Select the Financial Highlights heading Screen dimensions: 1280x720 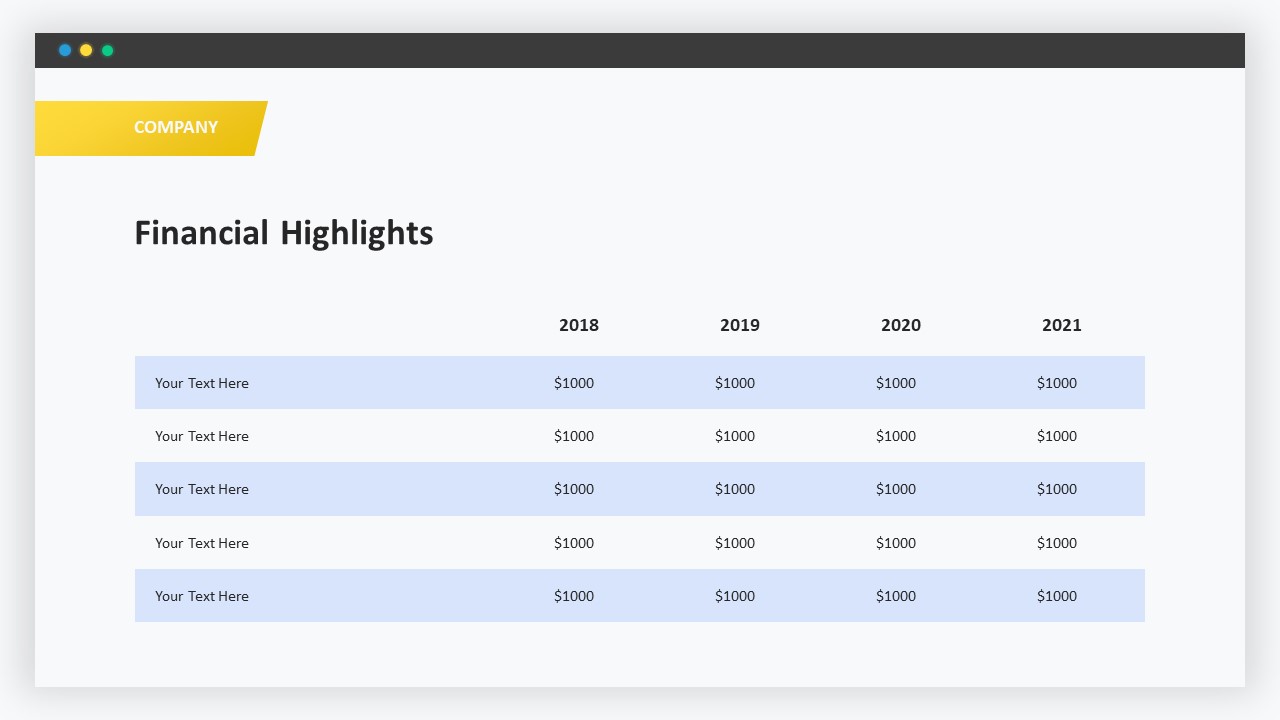click(284, 232)
